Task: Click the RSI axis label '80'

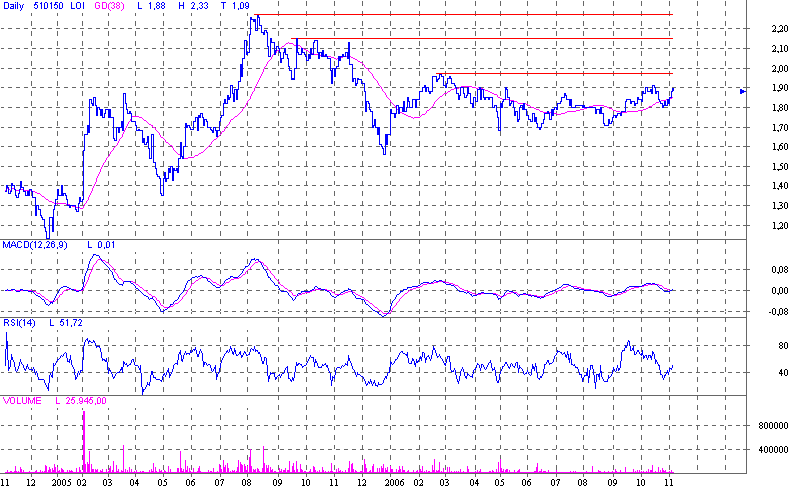Action: click(783, 346)
